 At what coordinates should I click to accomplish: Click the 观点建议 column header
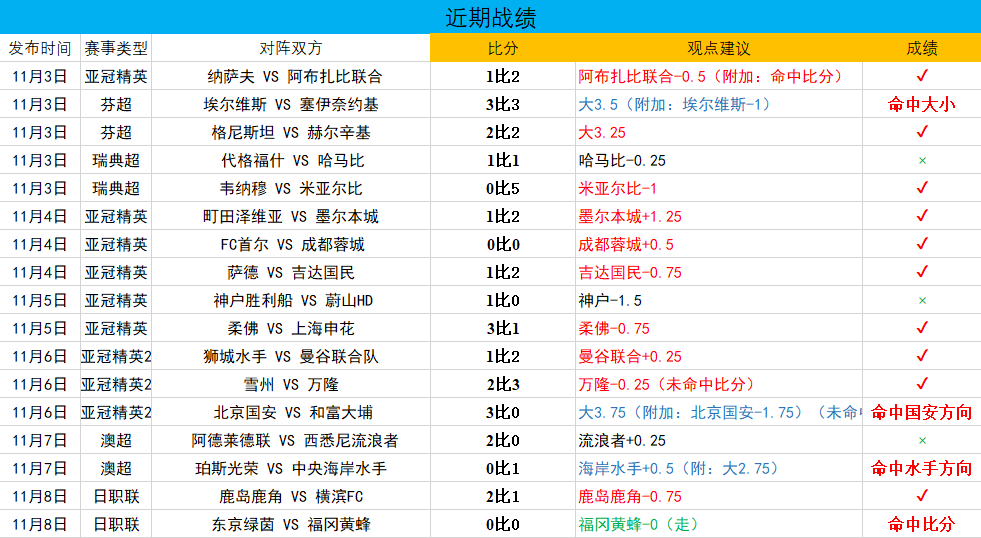(718, 48)
